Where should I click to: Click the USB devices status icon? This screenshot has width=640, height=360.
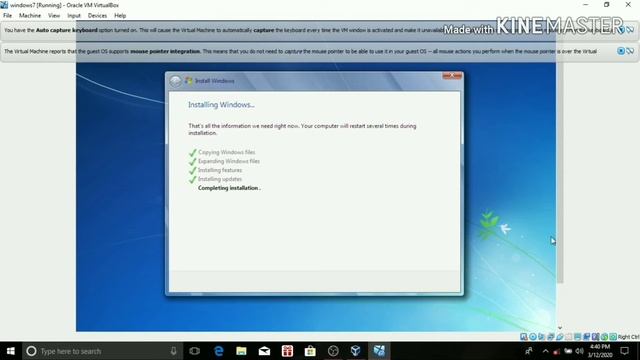[560, 337]
